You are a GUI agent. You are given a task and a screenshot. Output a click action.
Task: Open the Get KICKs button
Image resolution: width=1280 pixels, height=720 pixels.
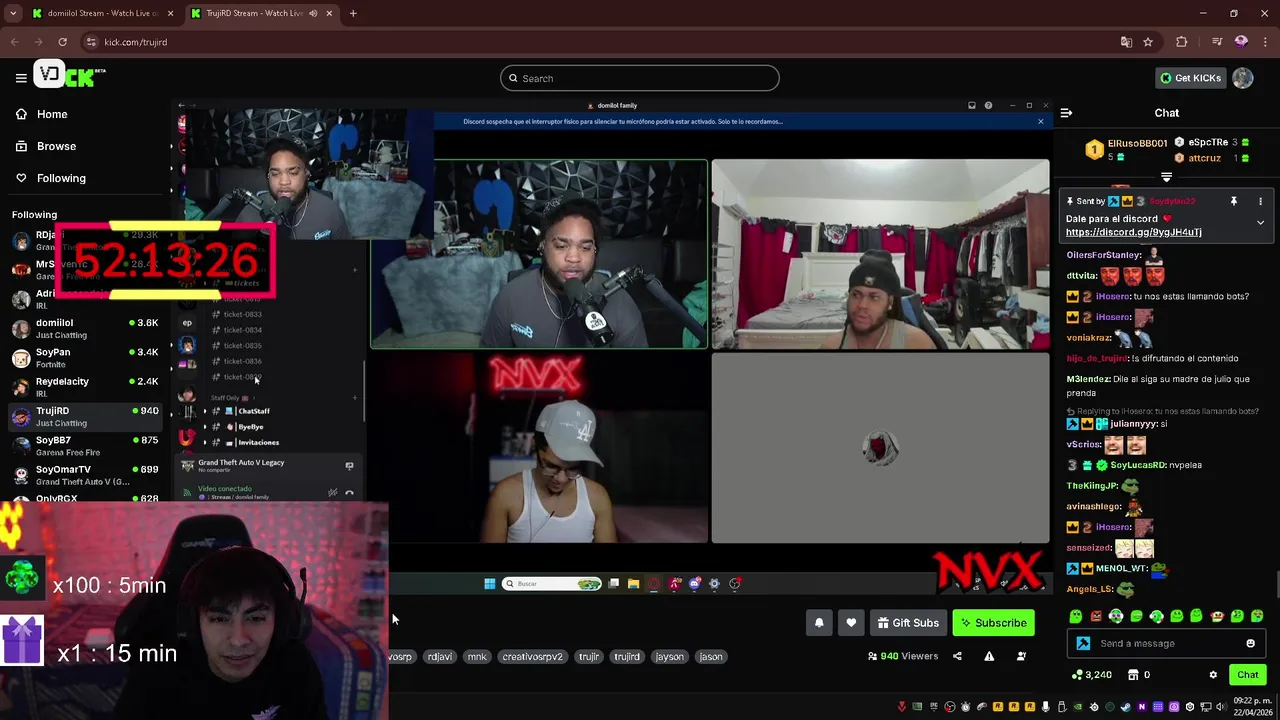1190,78
